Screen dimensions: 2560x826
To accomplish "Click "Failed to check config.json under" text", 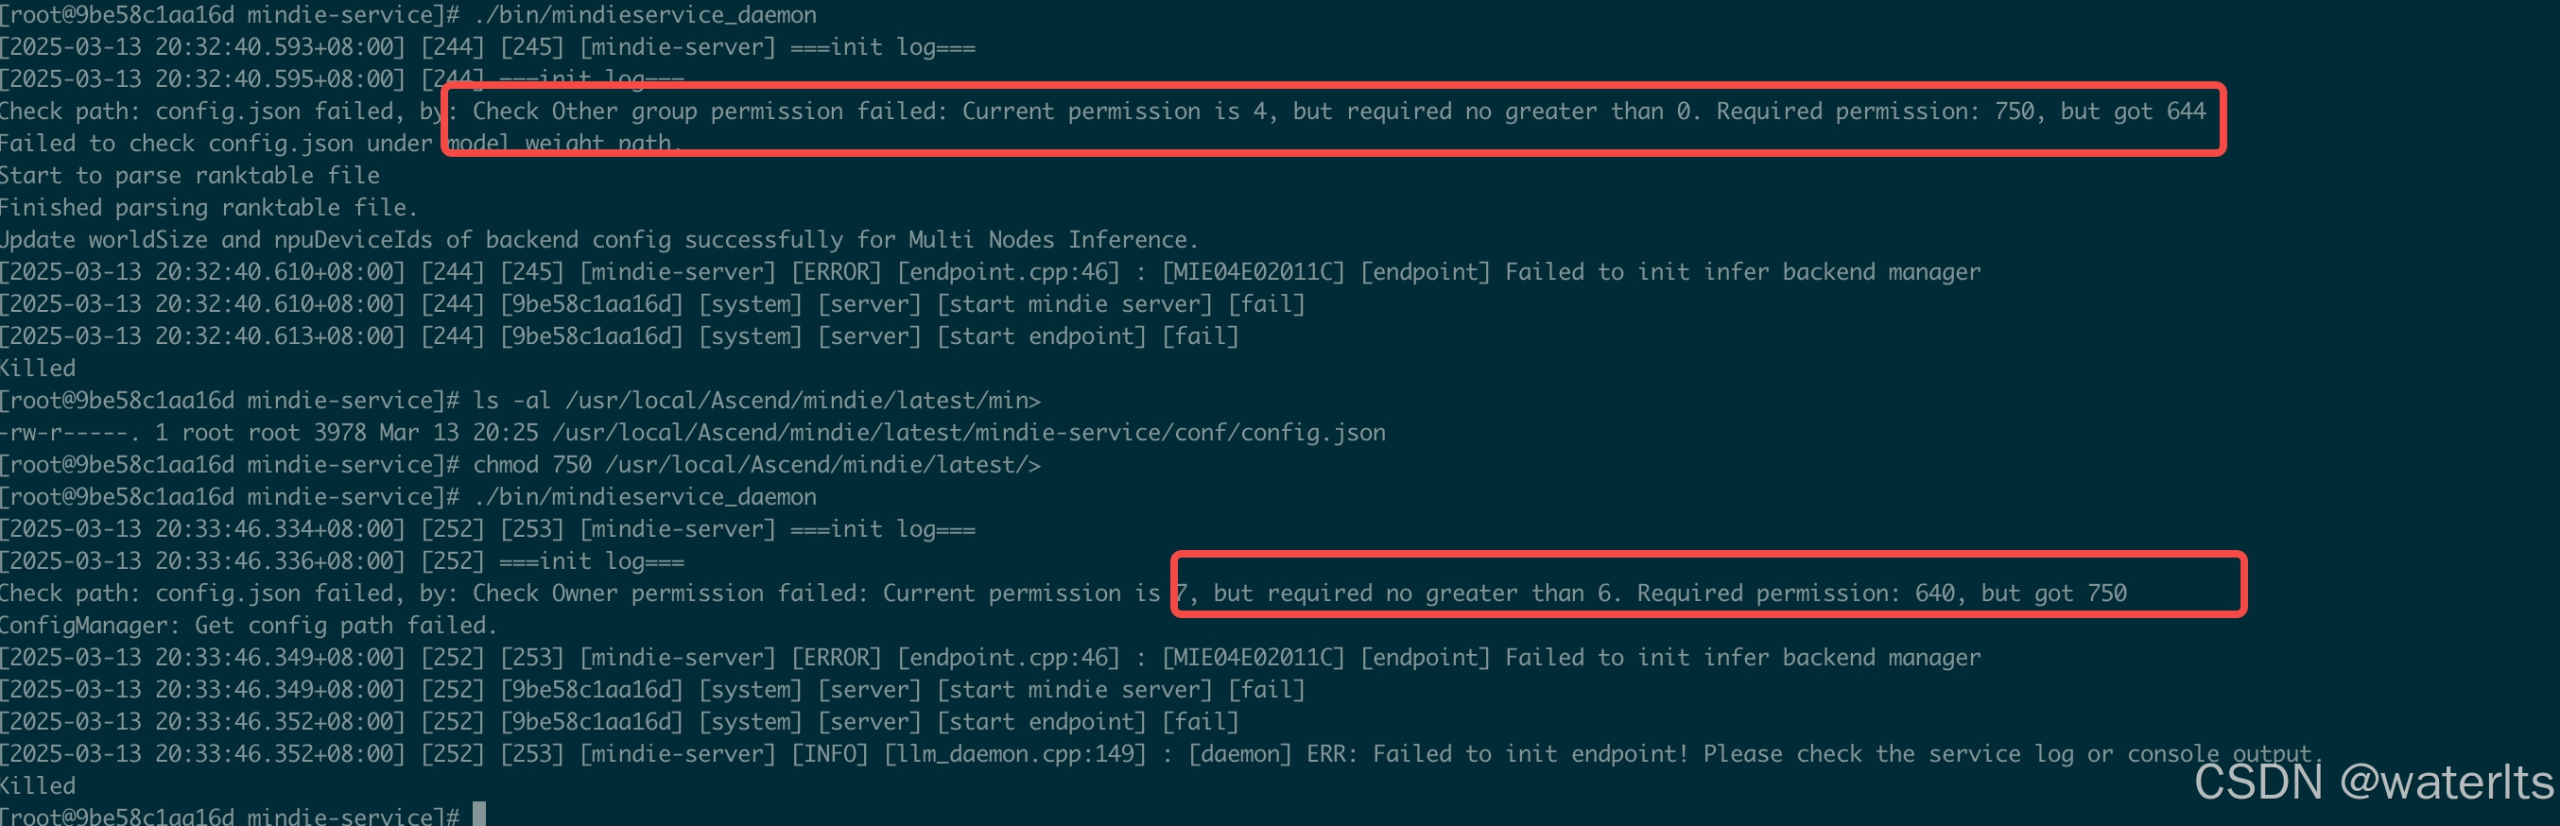I will (216, 144).
